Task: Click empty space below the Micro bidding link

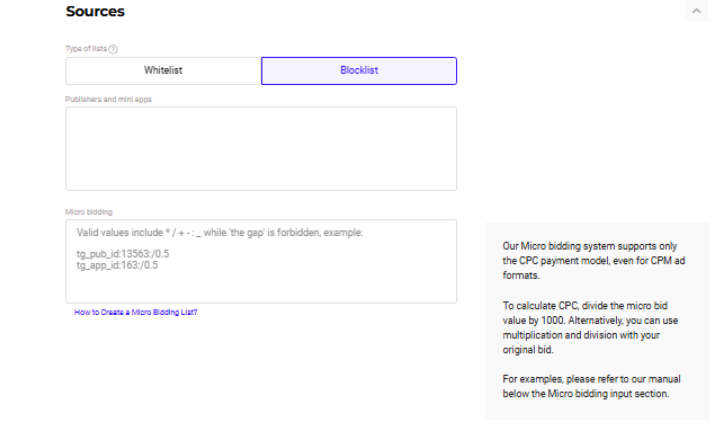Action: pyautogui.click(x=260, y=380)
